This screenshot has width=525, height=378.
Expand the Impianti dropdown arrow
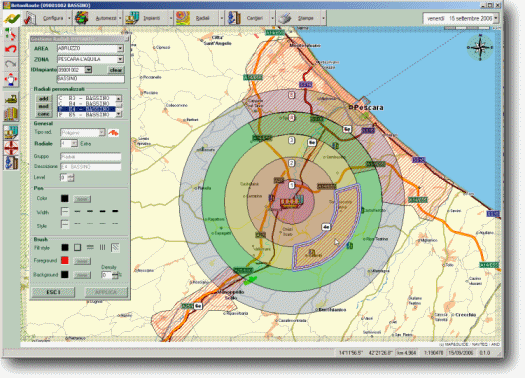coord(171,18)
